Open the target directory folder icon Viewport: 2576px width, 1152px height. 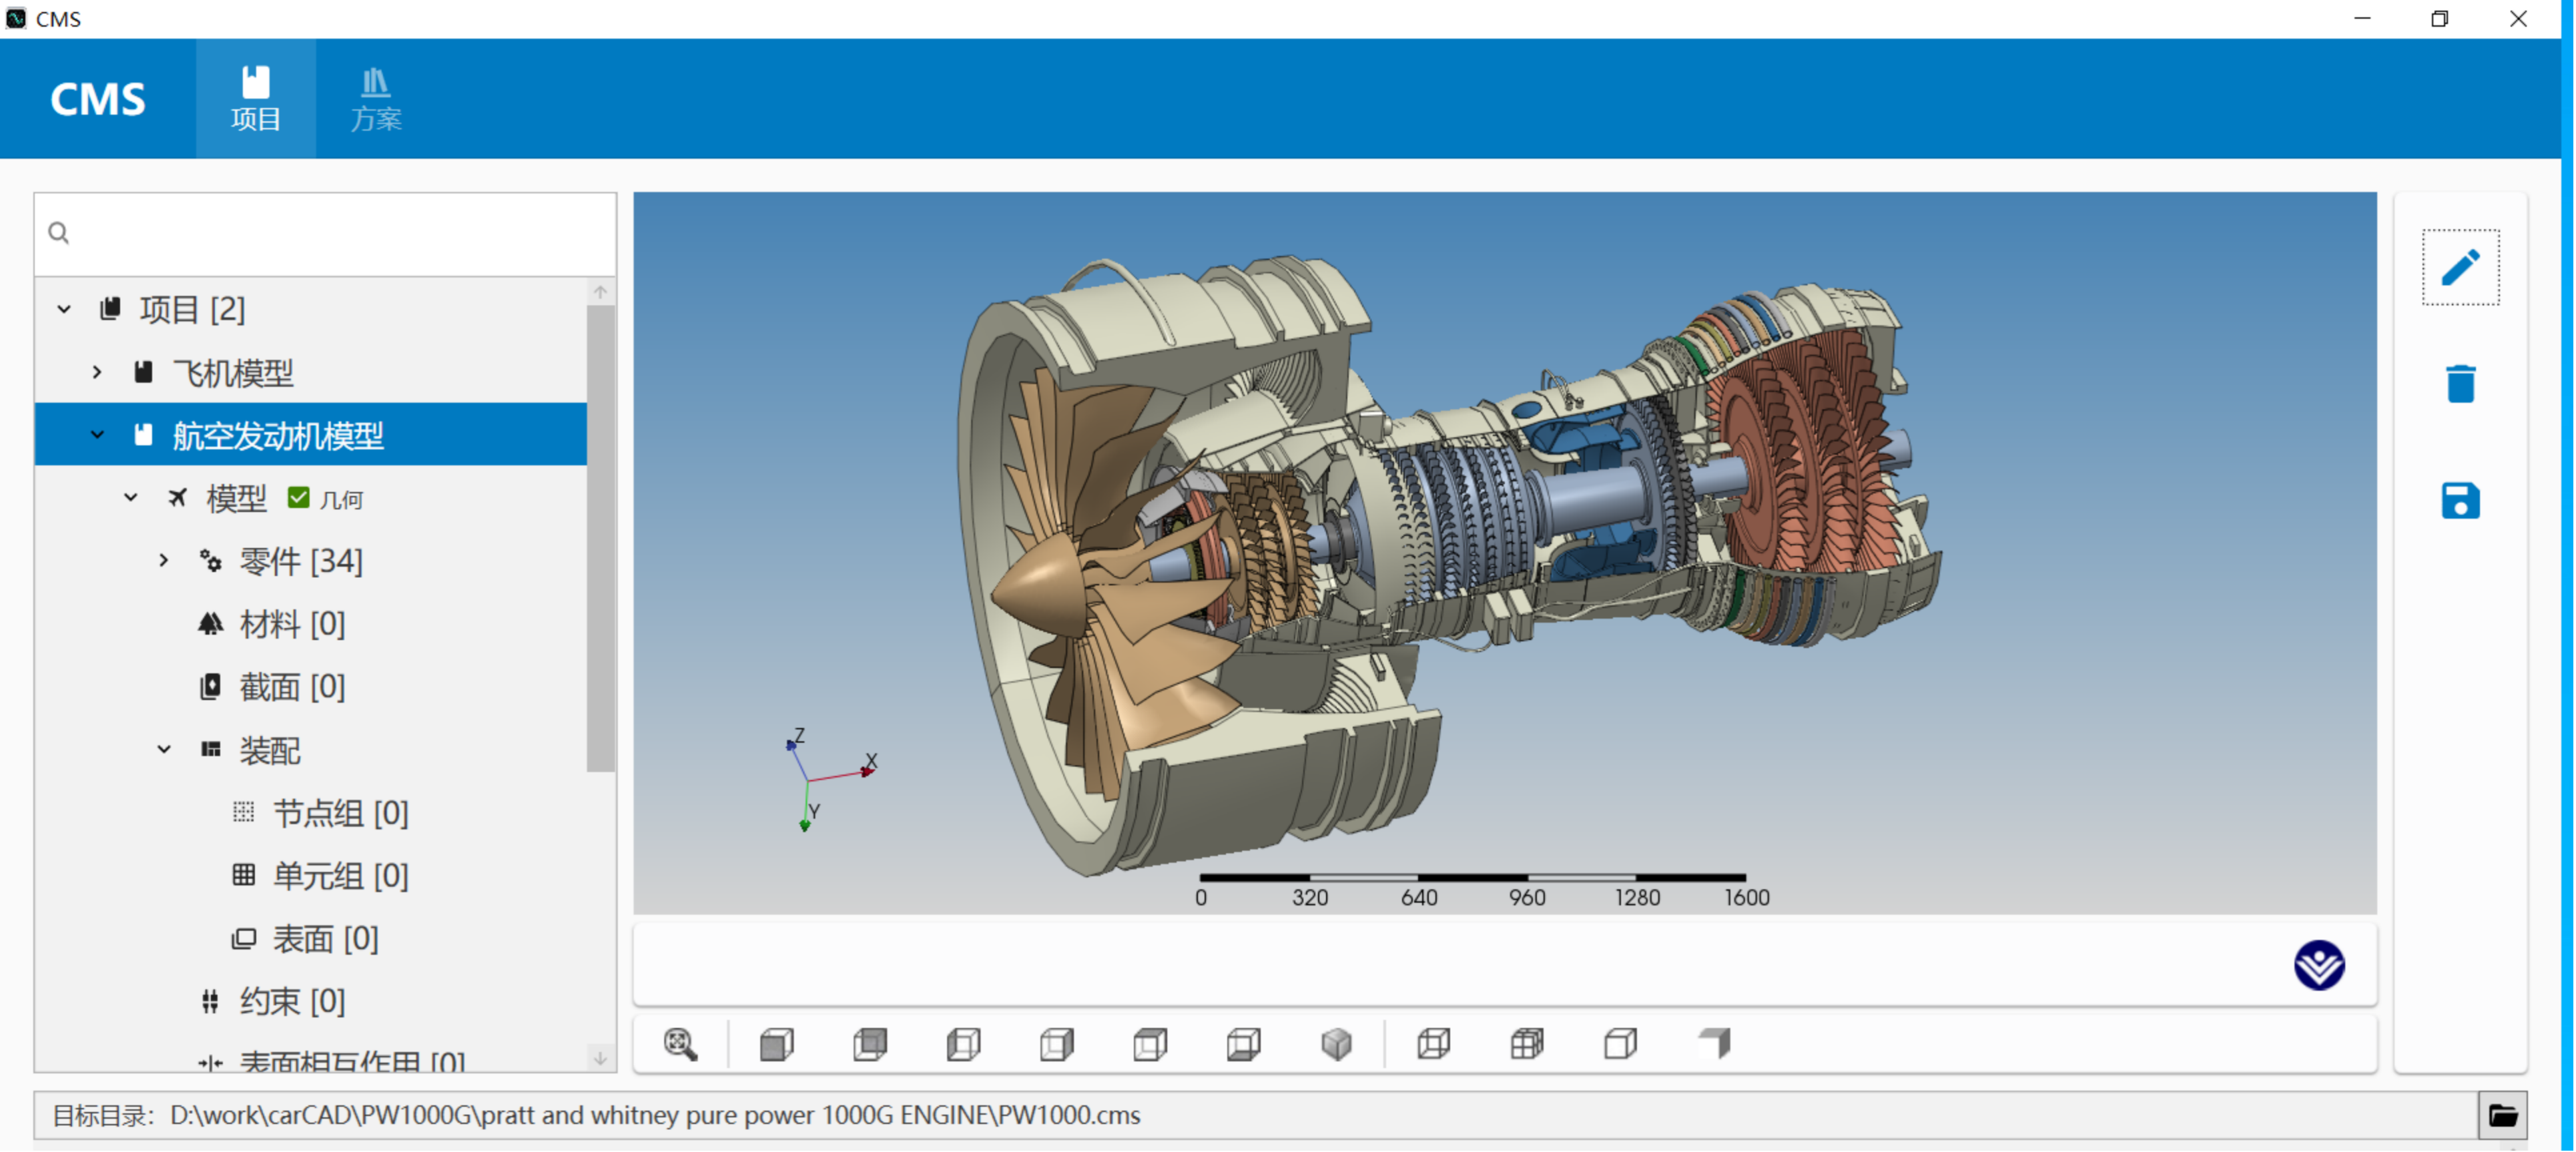tap(2502, 1115)
